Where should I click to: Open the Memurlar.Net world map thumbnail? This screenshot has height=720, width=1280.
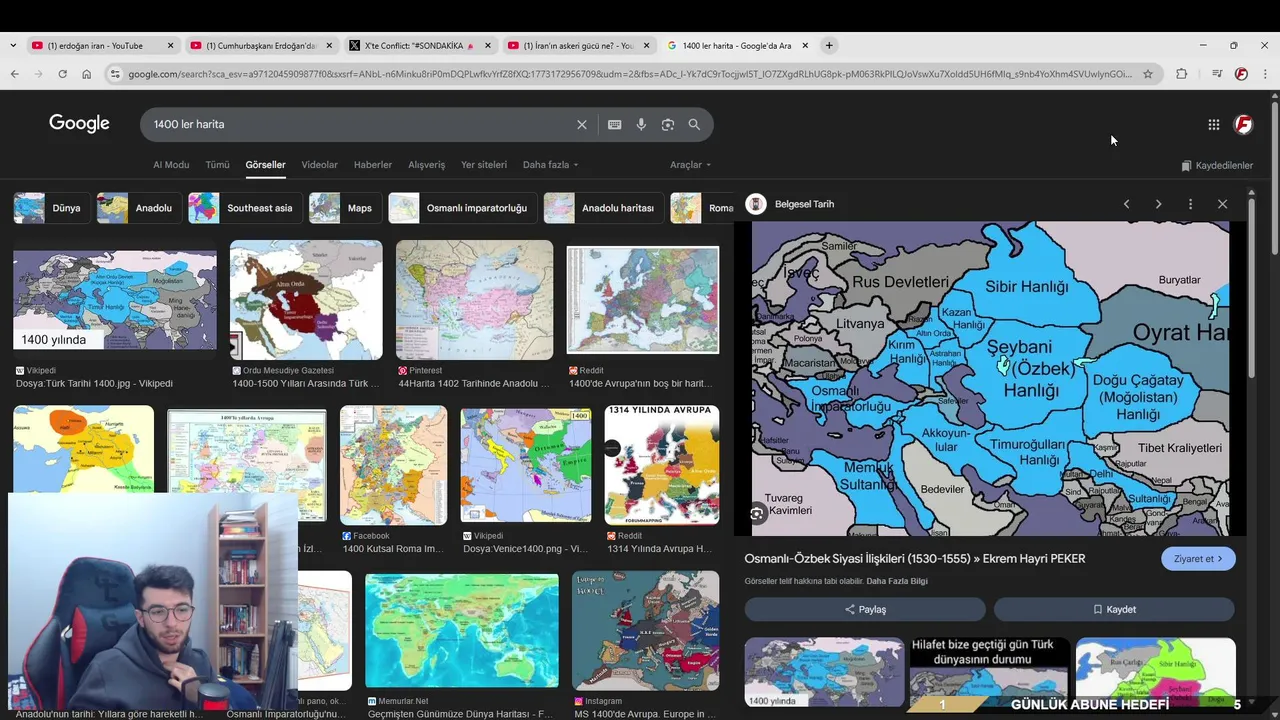[462, 630]
